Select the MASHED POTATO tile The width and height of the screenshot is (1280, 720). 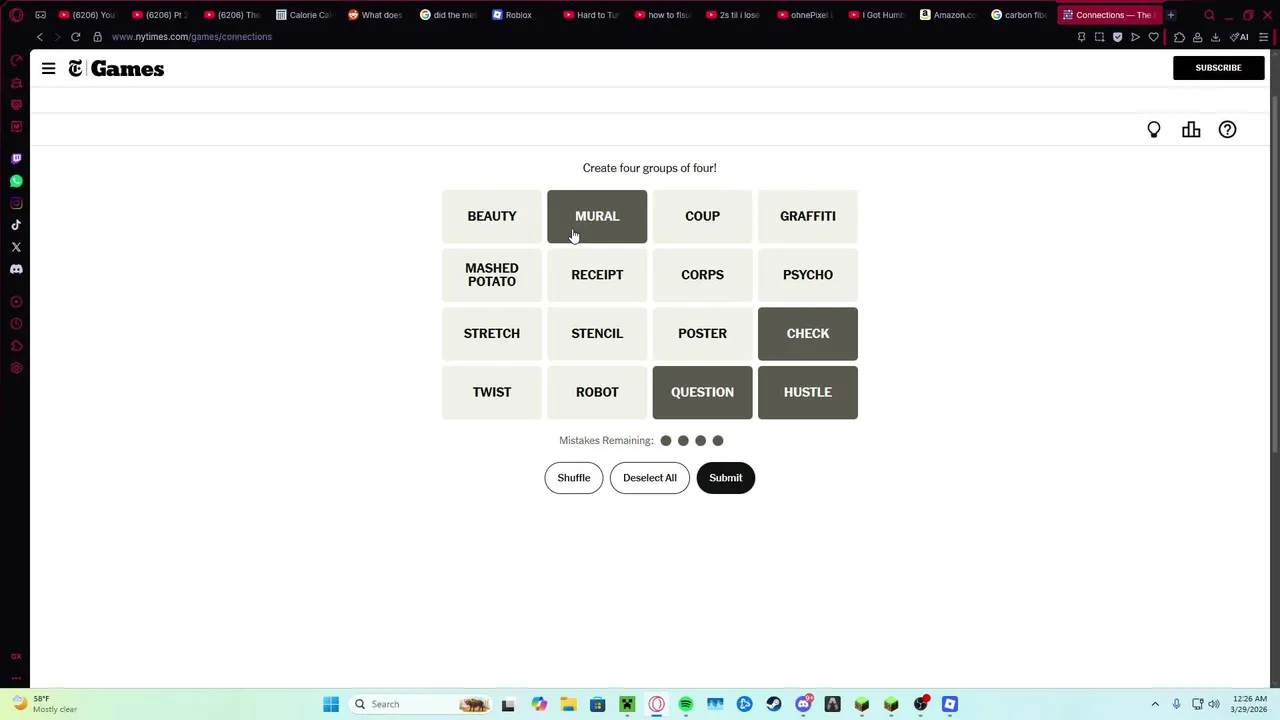pyautogui.click(x=492, y=275)
